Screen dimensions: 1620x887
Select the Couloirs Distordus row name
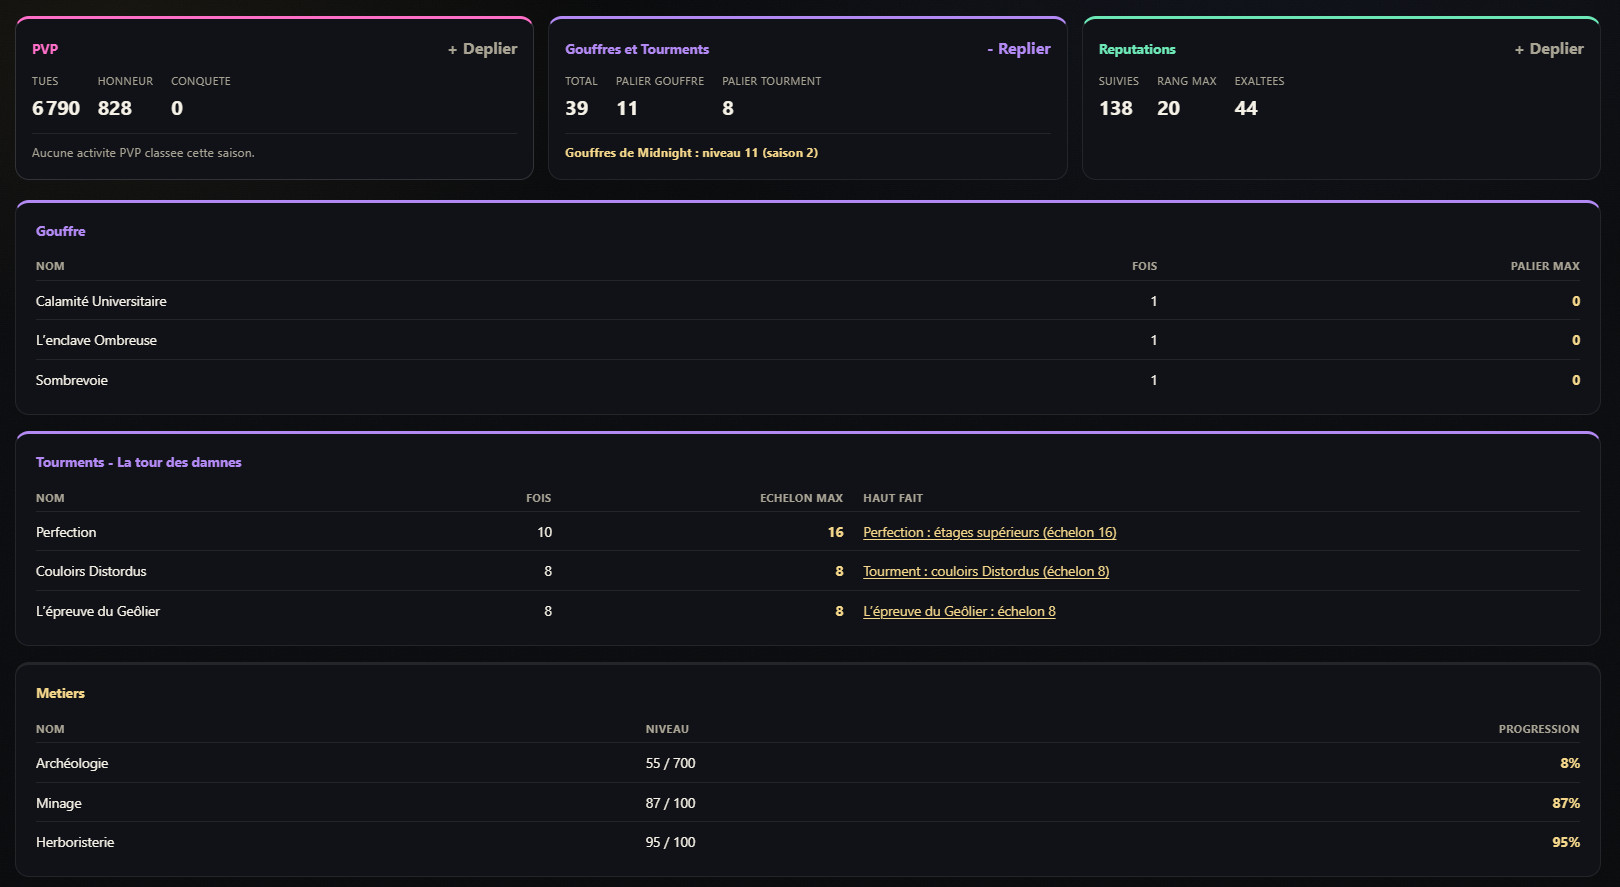pyautogui.click(x=91, y=571)
